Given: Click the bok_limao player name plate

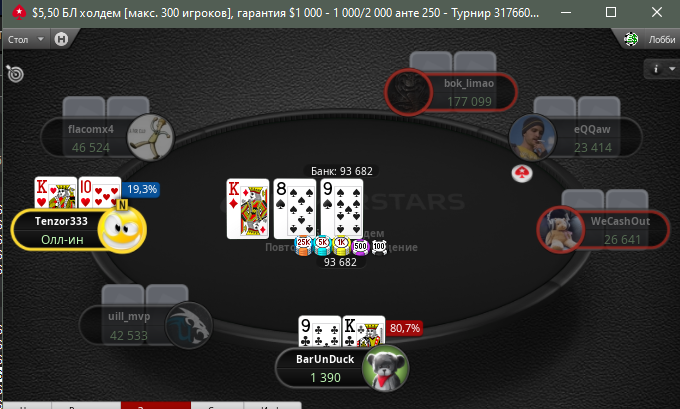Looking at the screenshot, I should click(470, 92).
